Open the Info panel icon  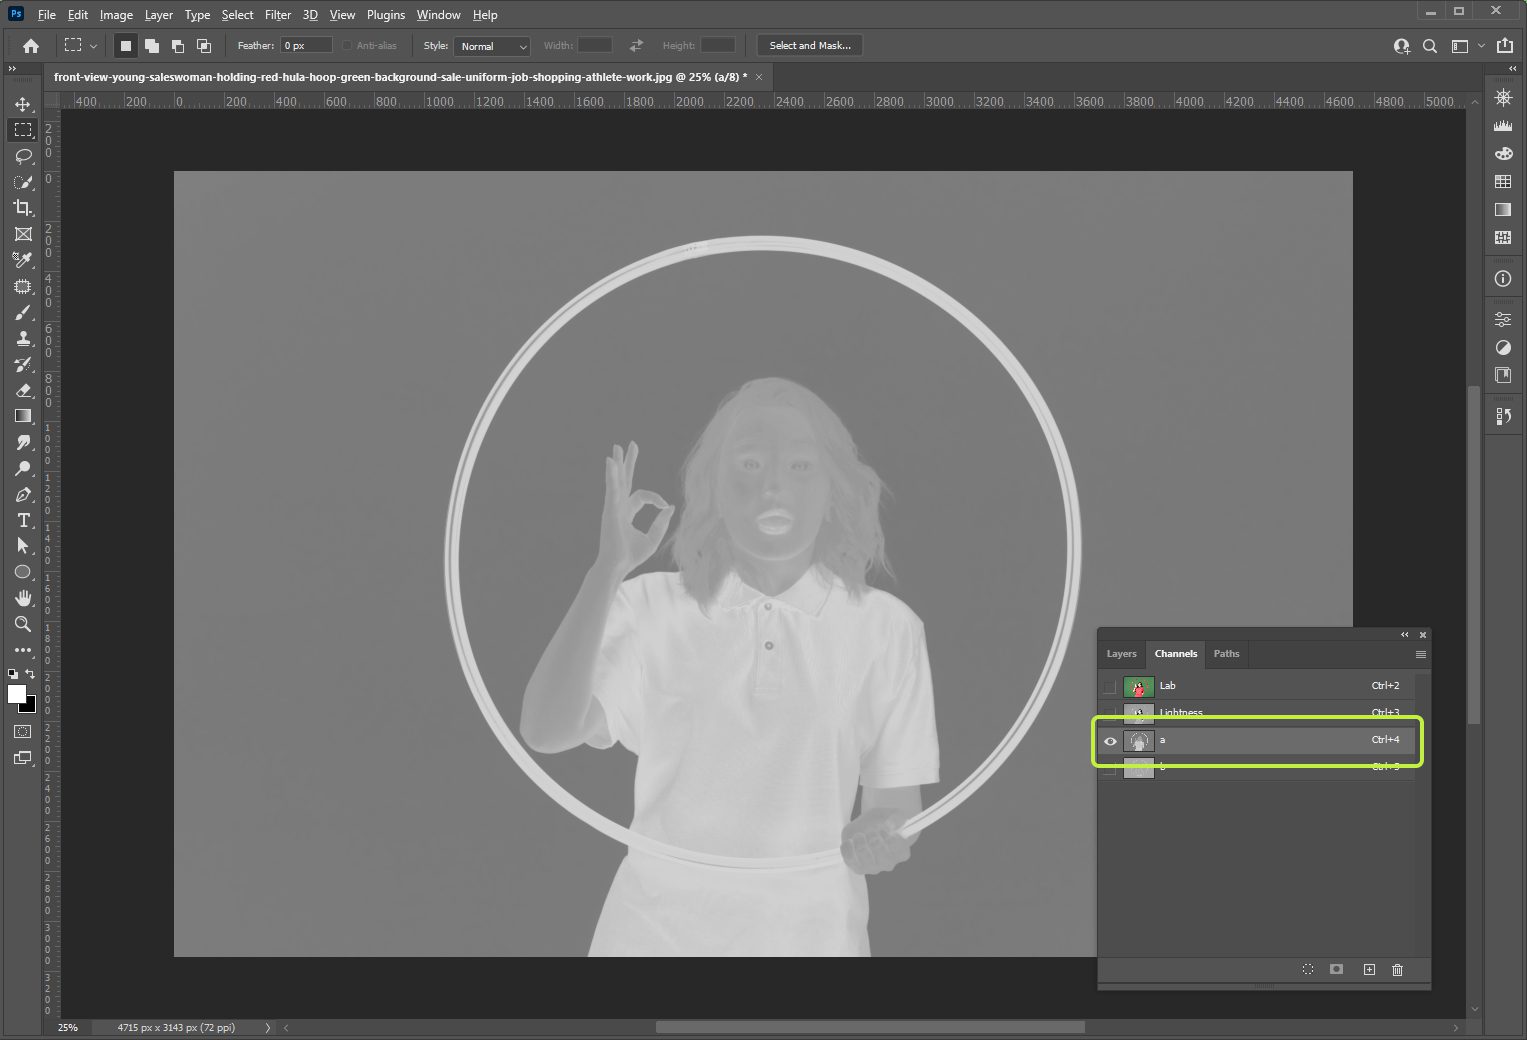[1503, 279]
